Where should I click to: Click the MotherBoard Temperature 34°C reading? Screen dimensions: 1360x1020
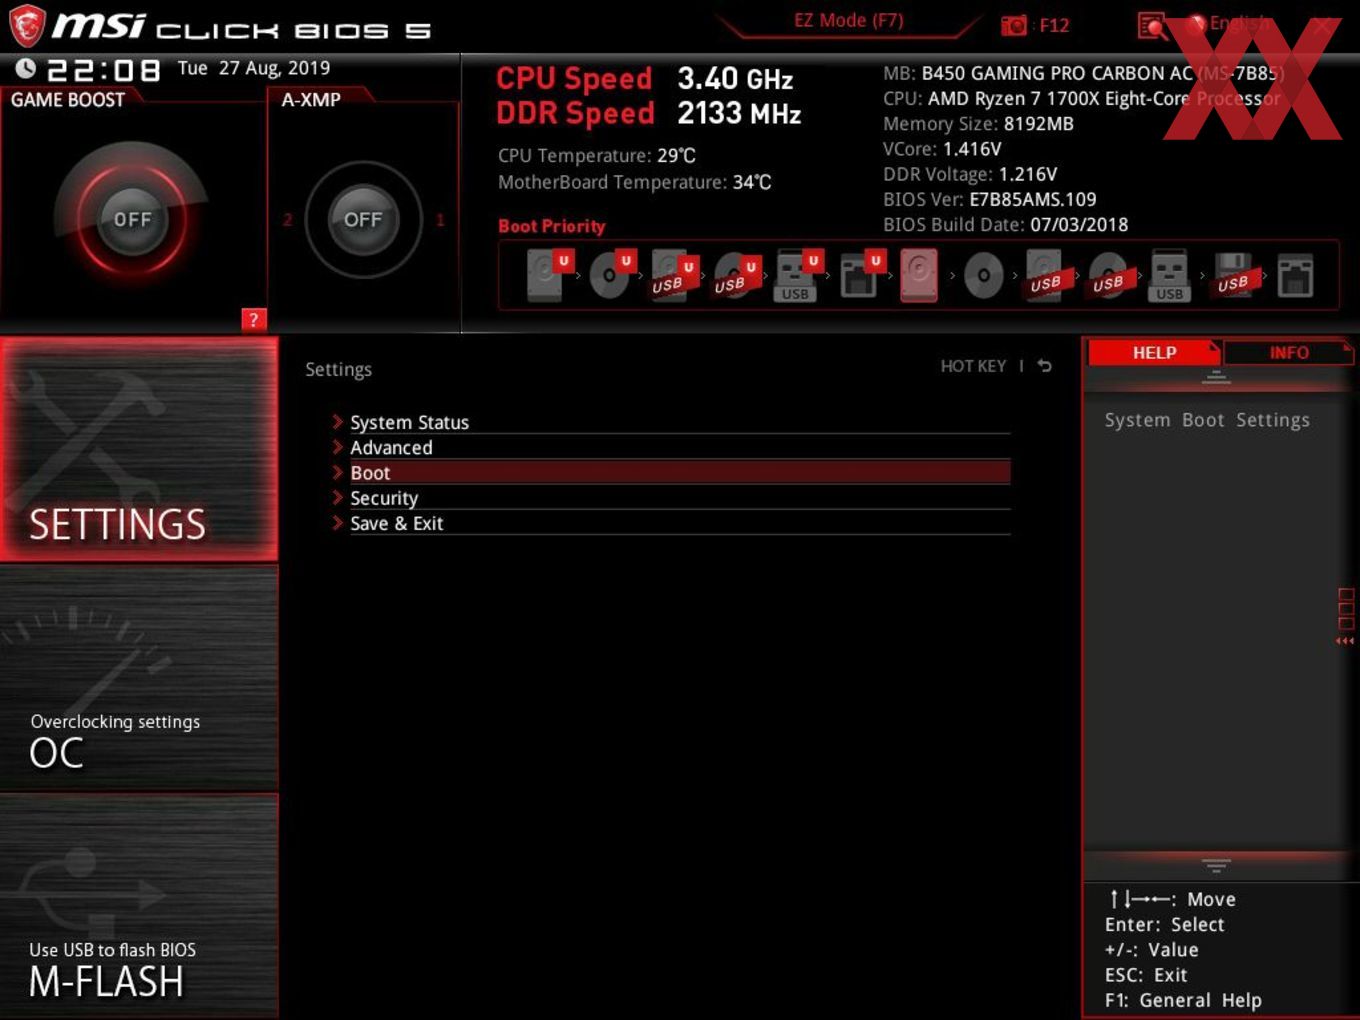(x=635, y=182)
